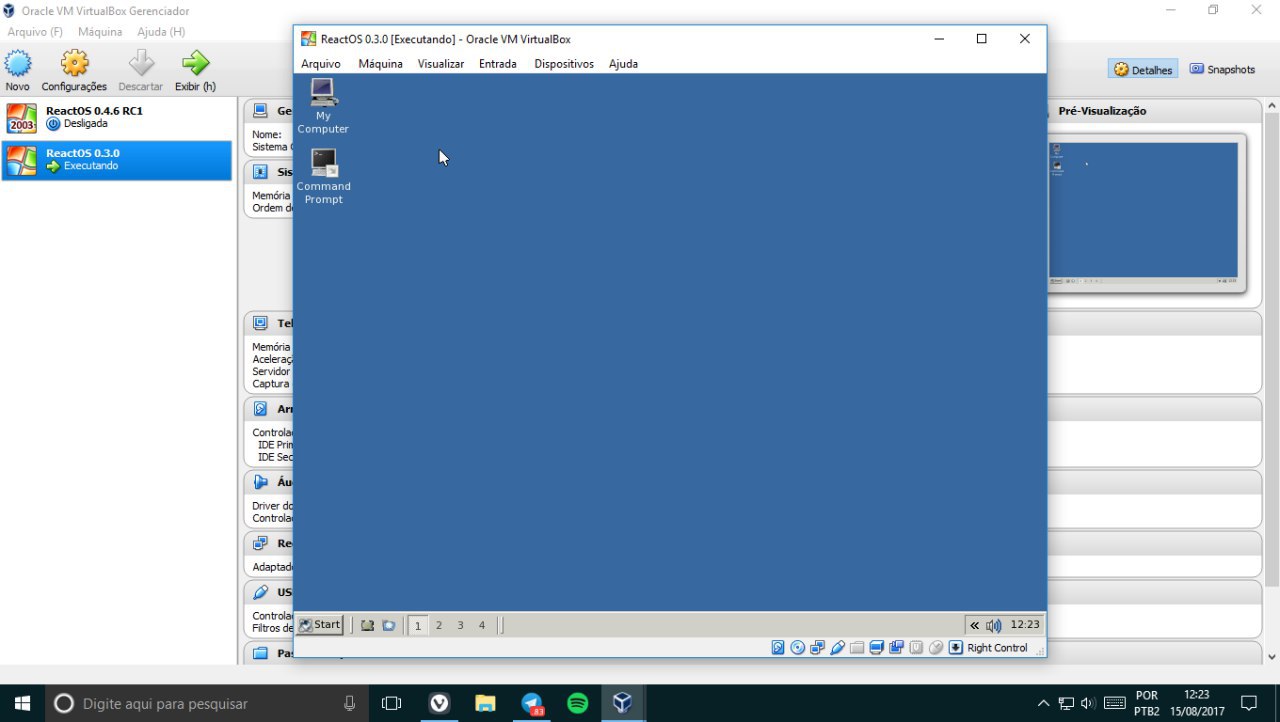This screenshot has height=722, width=1280.
Task: Click the network adapters status icon
Action: point(818,648)
